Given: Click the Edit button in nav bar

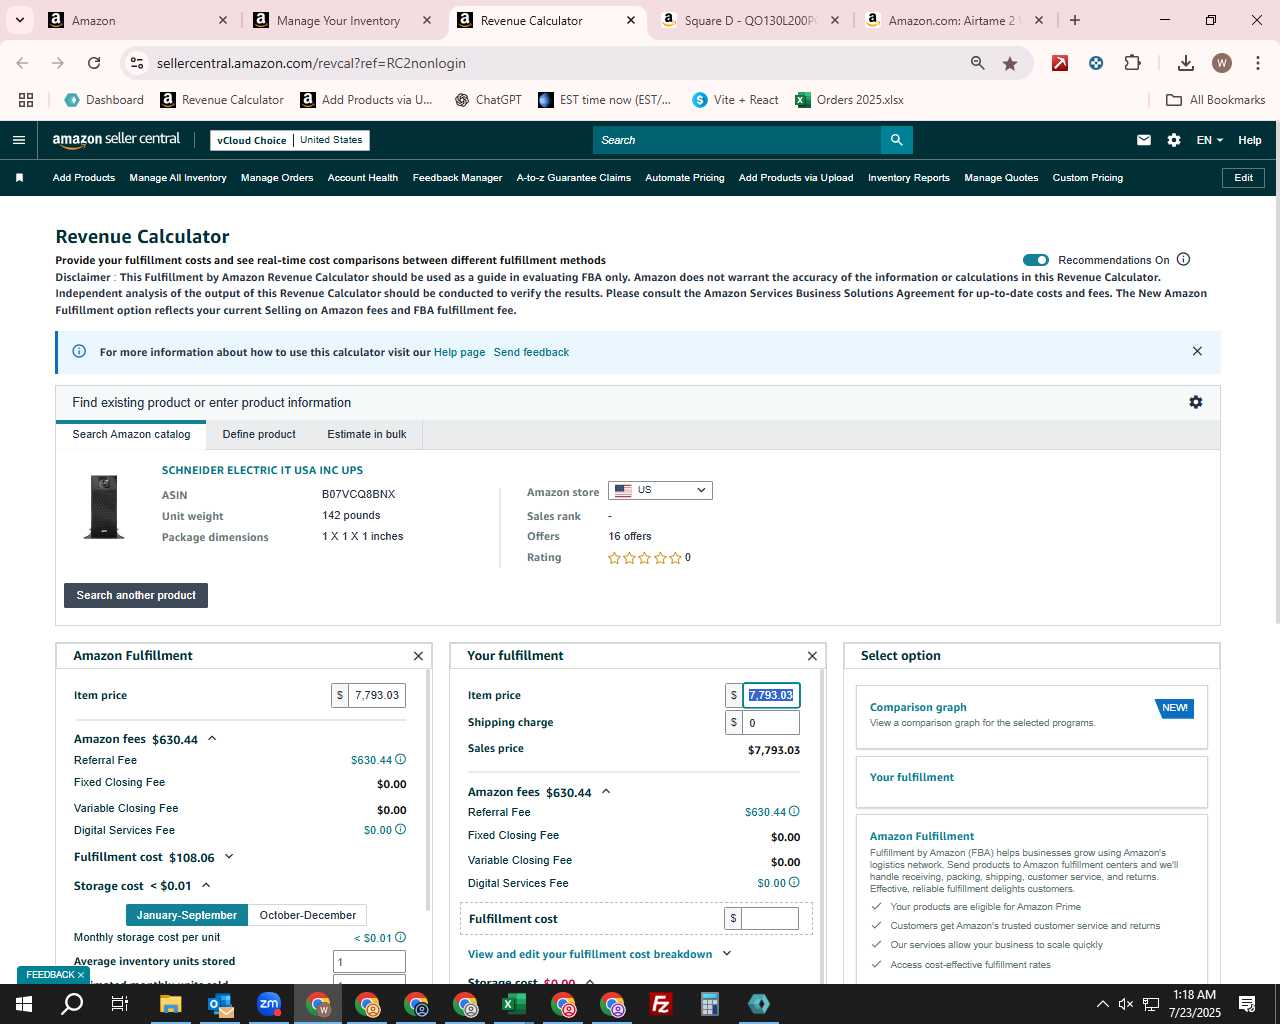Looking at the screenshot, I should [x=1243, y=178].
